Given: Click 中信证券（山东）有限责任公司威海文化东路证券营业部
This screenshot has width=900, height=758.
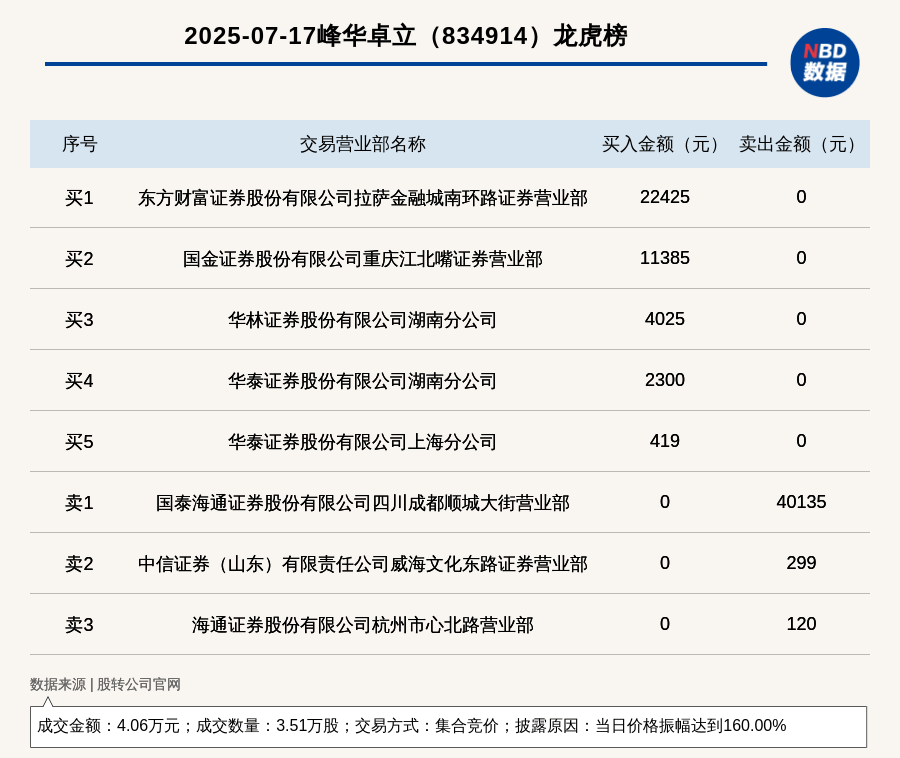Looking at the screenshot, I should 363,563.
